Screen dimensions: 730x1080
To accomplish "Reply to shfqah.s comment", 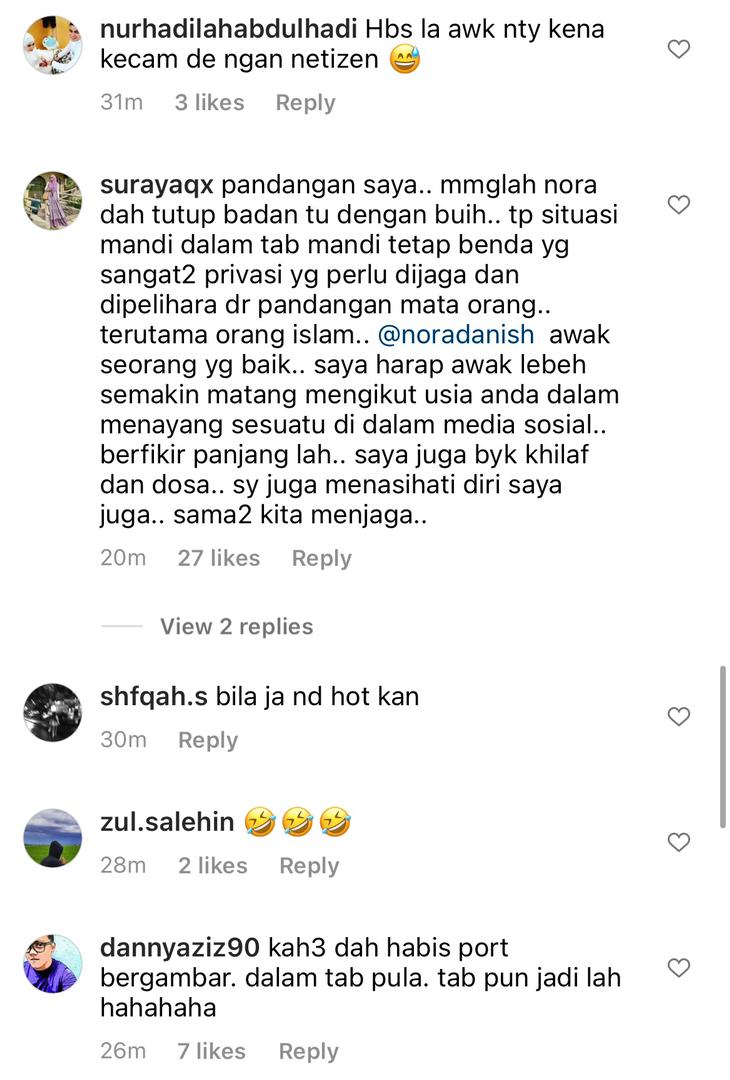I will [208, 740].
